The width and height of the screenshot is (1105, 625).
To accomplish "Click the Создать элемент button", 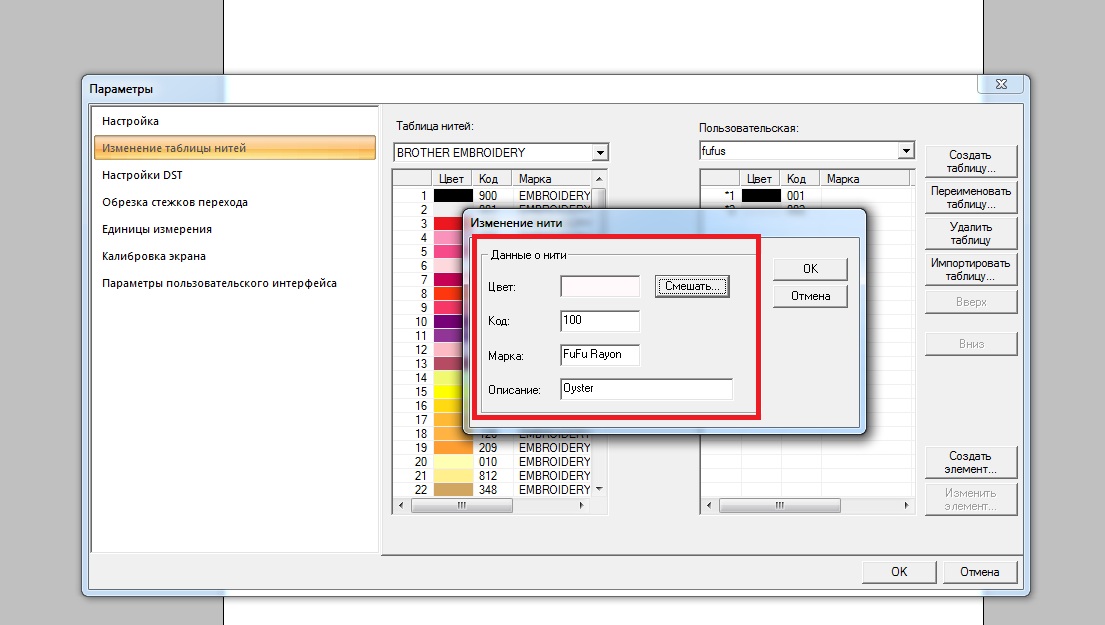I will (970, 462).
